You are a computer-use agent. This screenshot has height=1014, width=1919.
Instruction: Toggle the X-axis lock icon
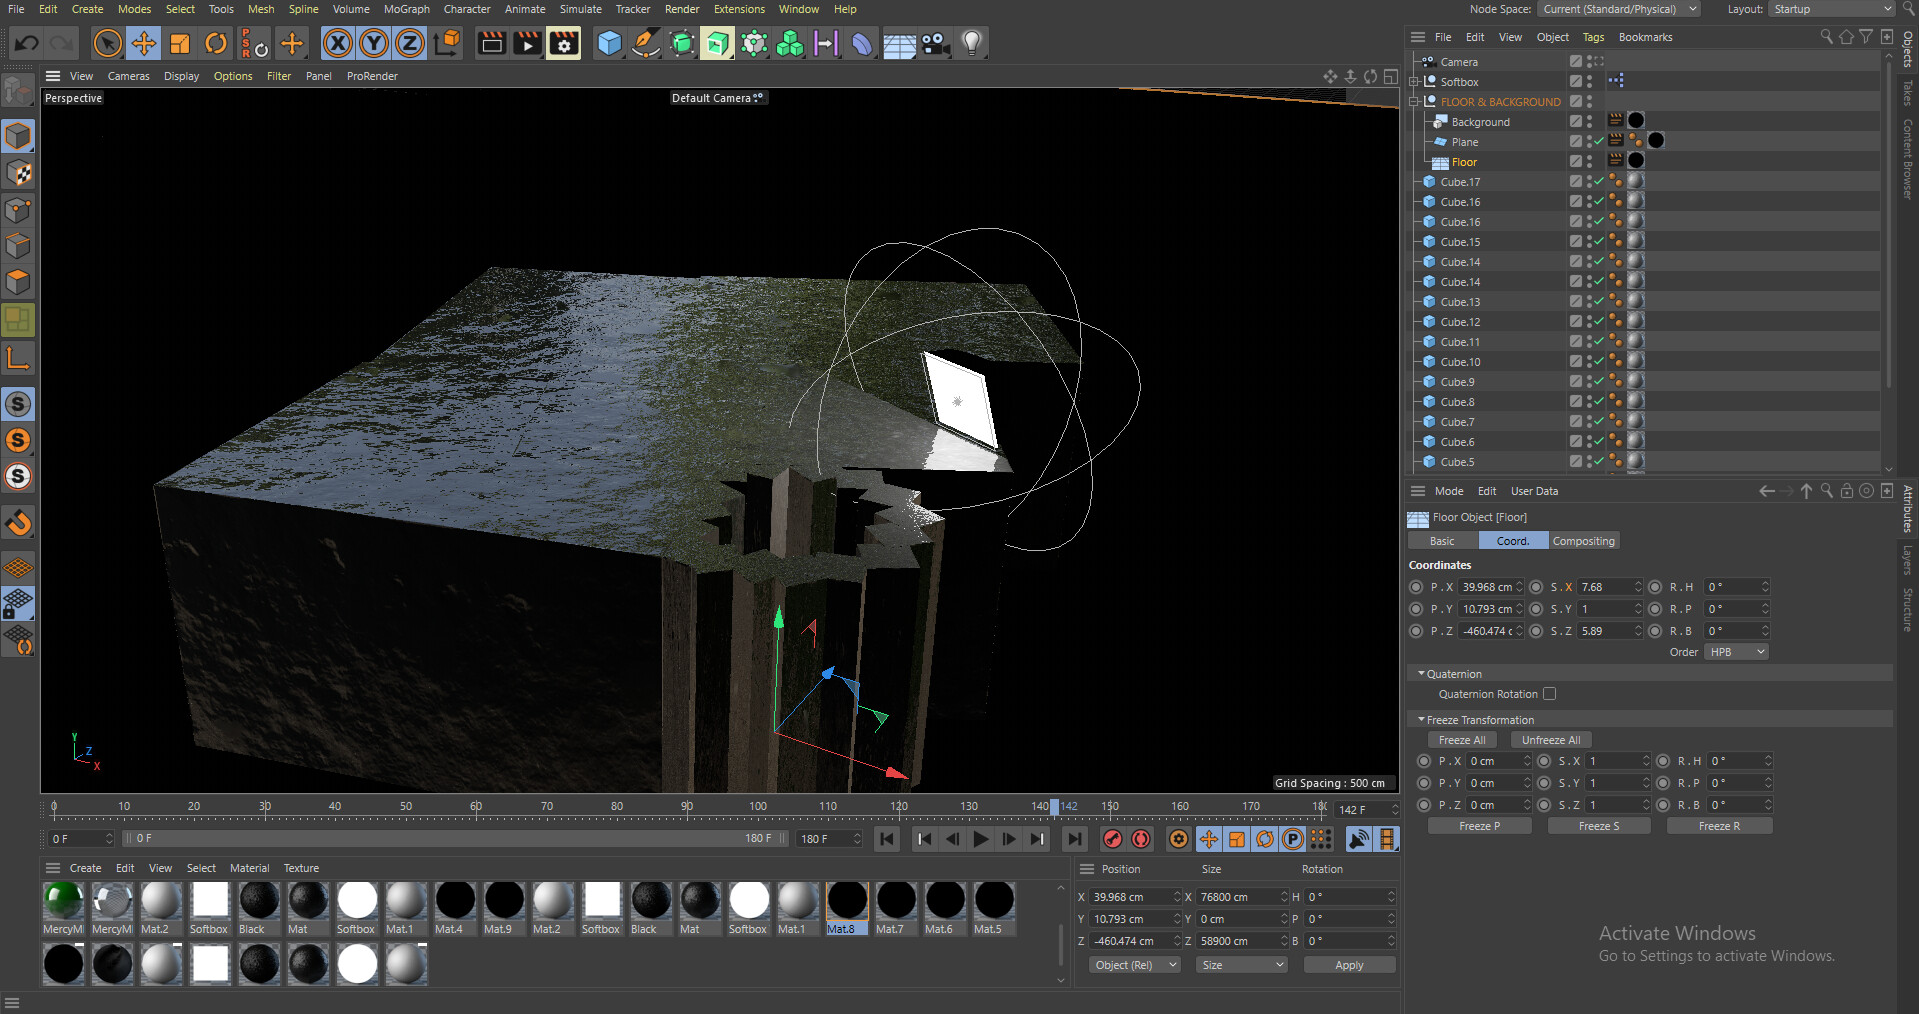(338, 43)
